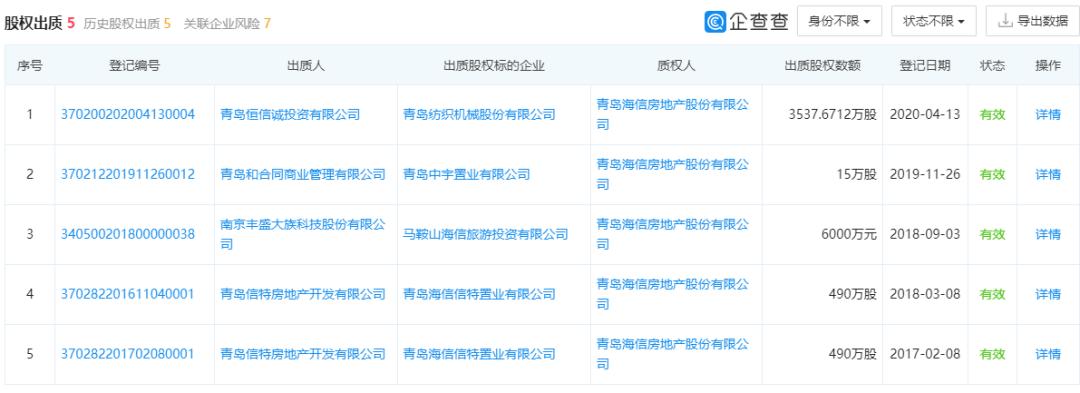Open 青岛海信房地产股份有限公司 pledgee in row 5
Screen dimensions: 1080x393
click(672, 354)
